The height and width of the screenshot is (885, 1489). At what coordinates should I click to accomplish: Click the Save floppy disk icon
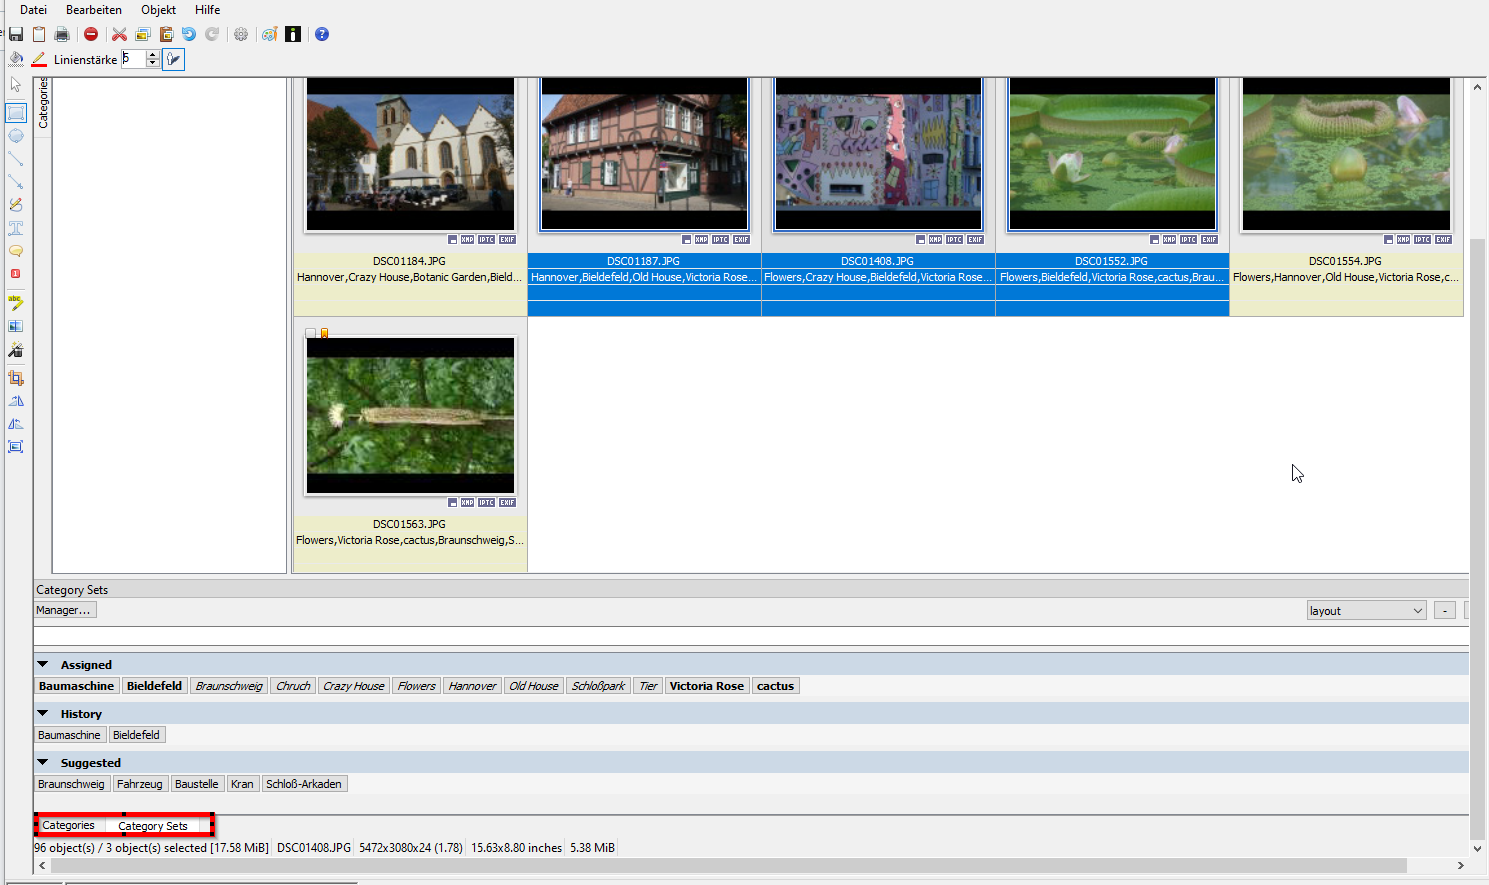click(16, 34)
